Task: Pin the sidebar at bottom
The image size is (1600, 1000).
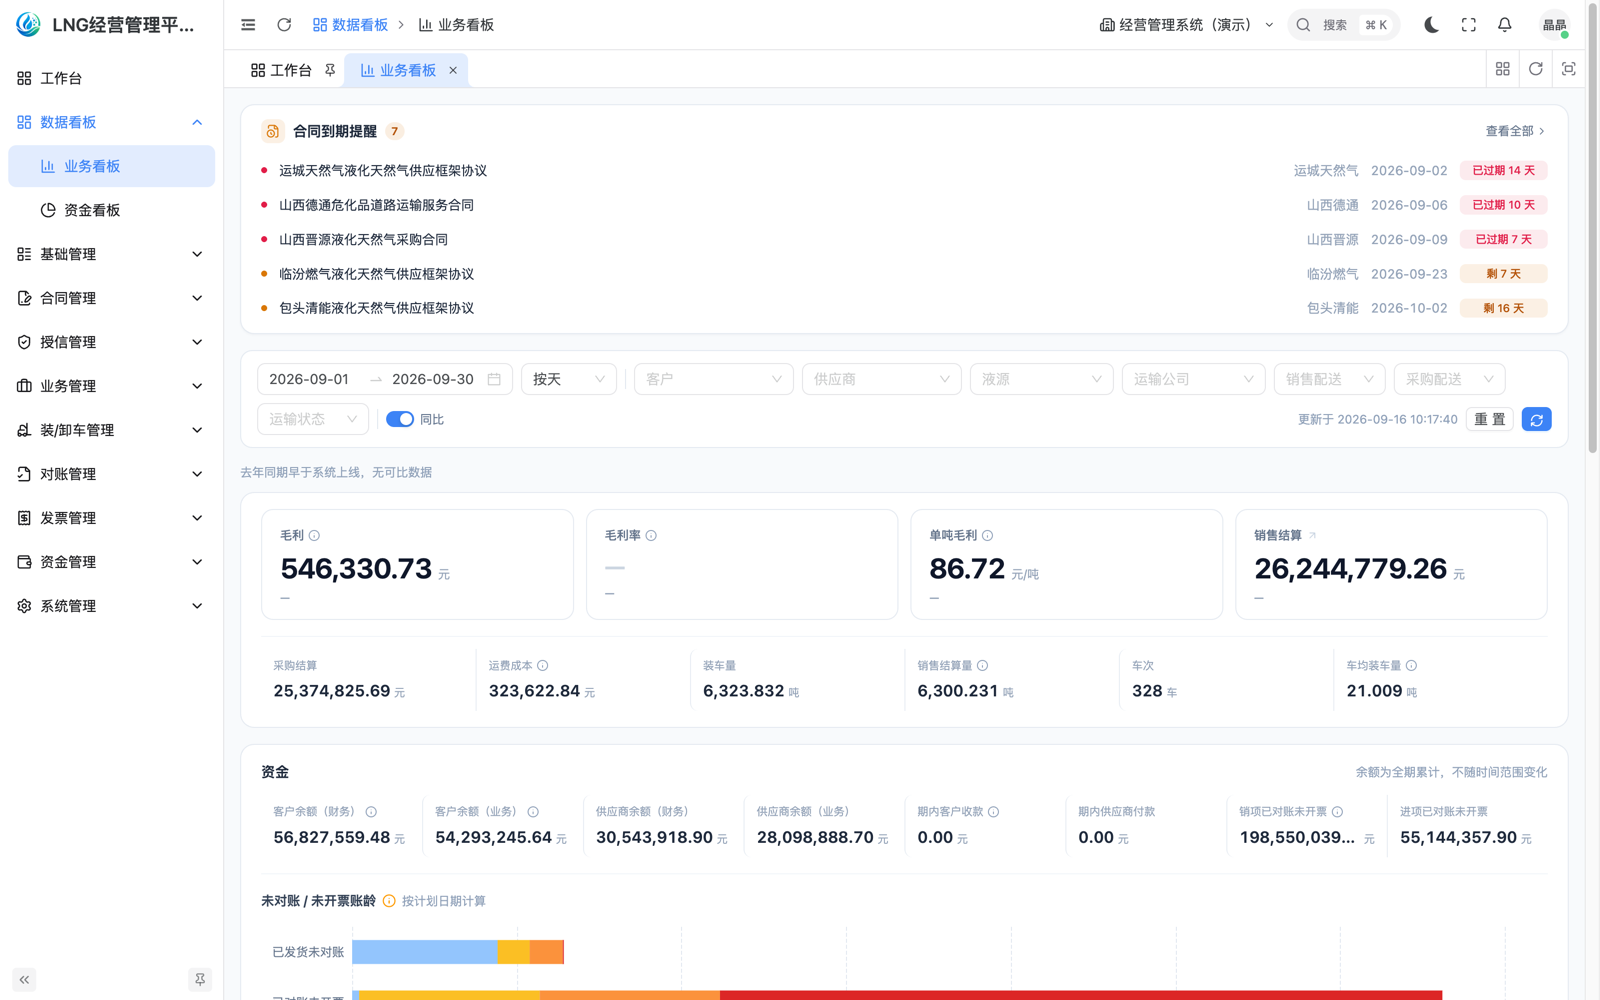Action: click(x=200, y=980)
